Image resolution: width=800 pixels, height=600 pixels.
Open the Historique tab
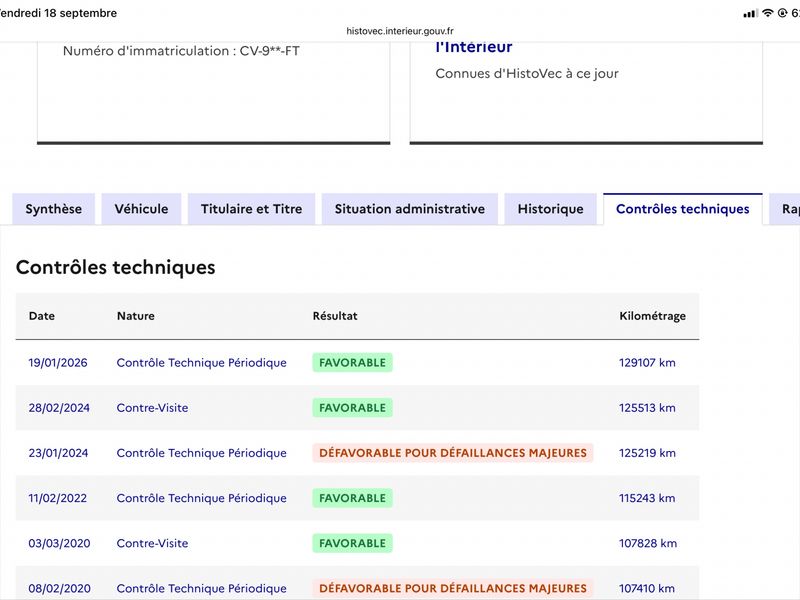551,209
